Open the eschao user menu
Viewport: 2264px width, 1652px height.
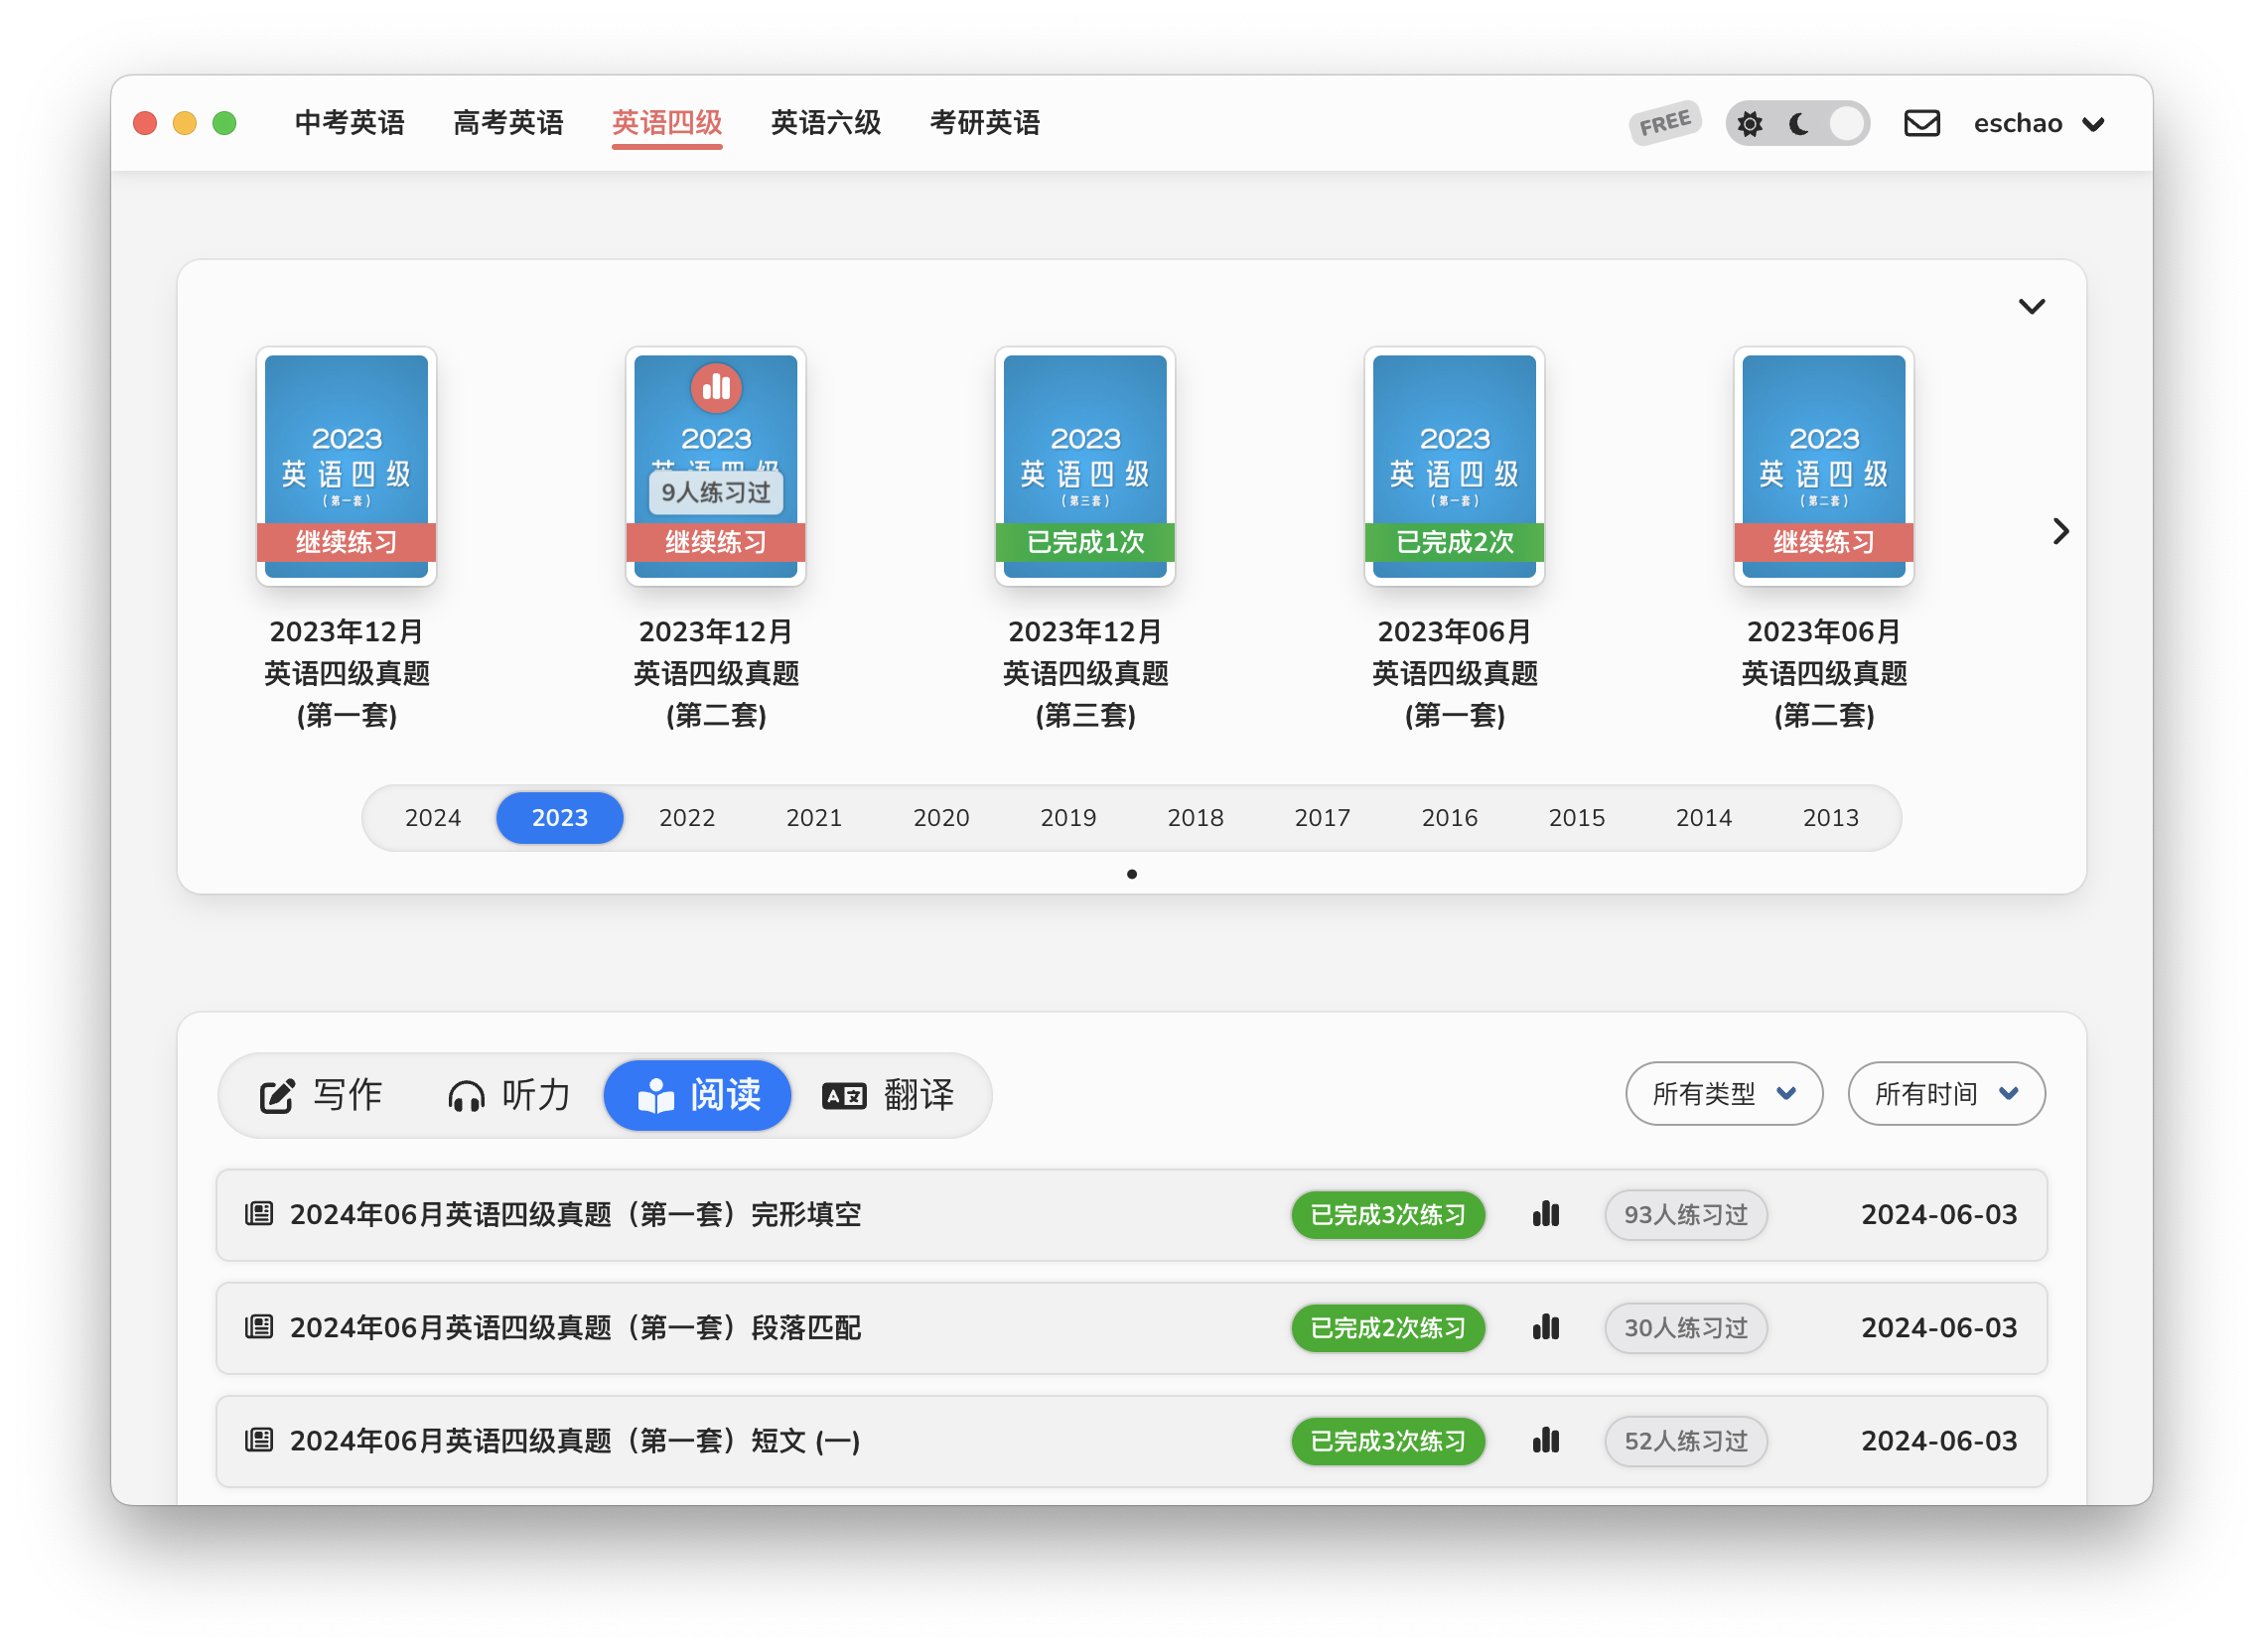2038,123
